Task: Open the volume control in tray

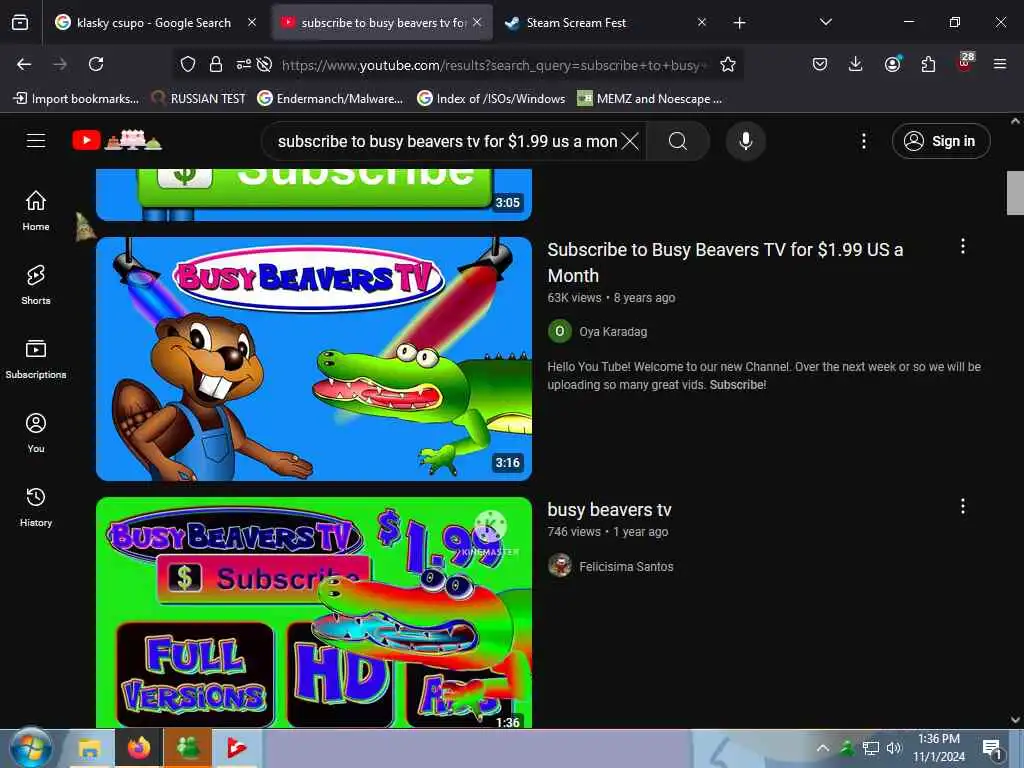Action: coord(893,748)
